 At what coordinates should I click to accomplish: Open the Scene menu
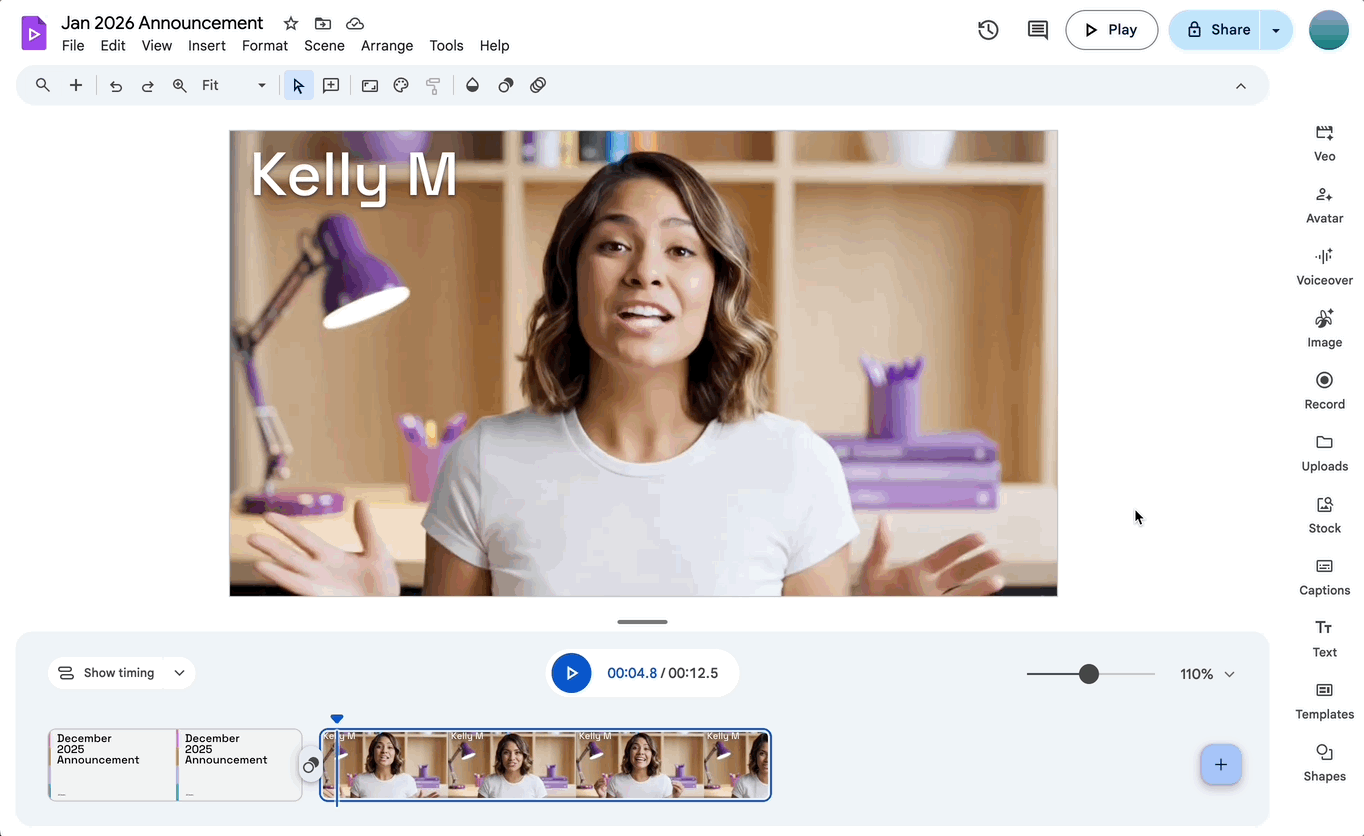(x=324, y=46)
